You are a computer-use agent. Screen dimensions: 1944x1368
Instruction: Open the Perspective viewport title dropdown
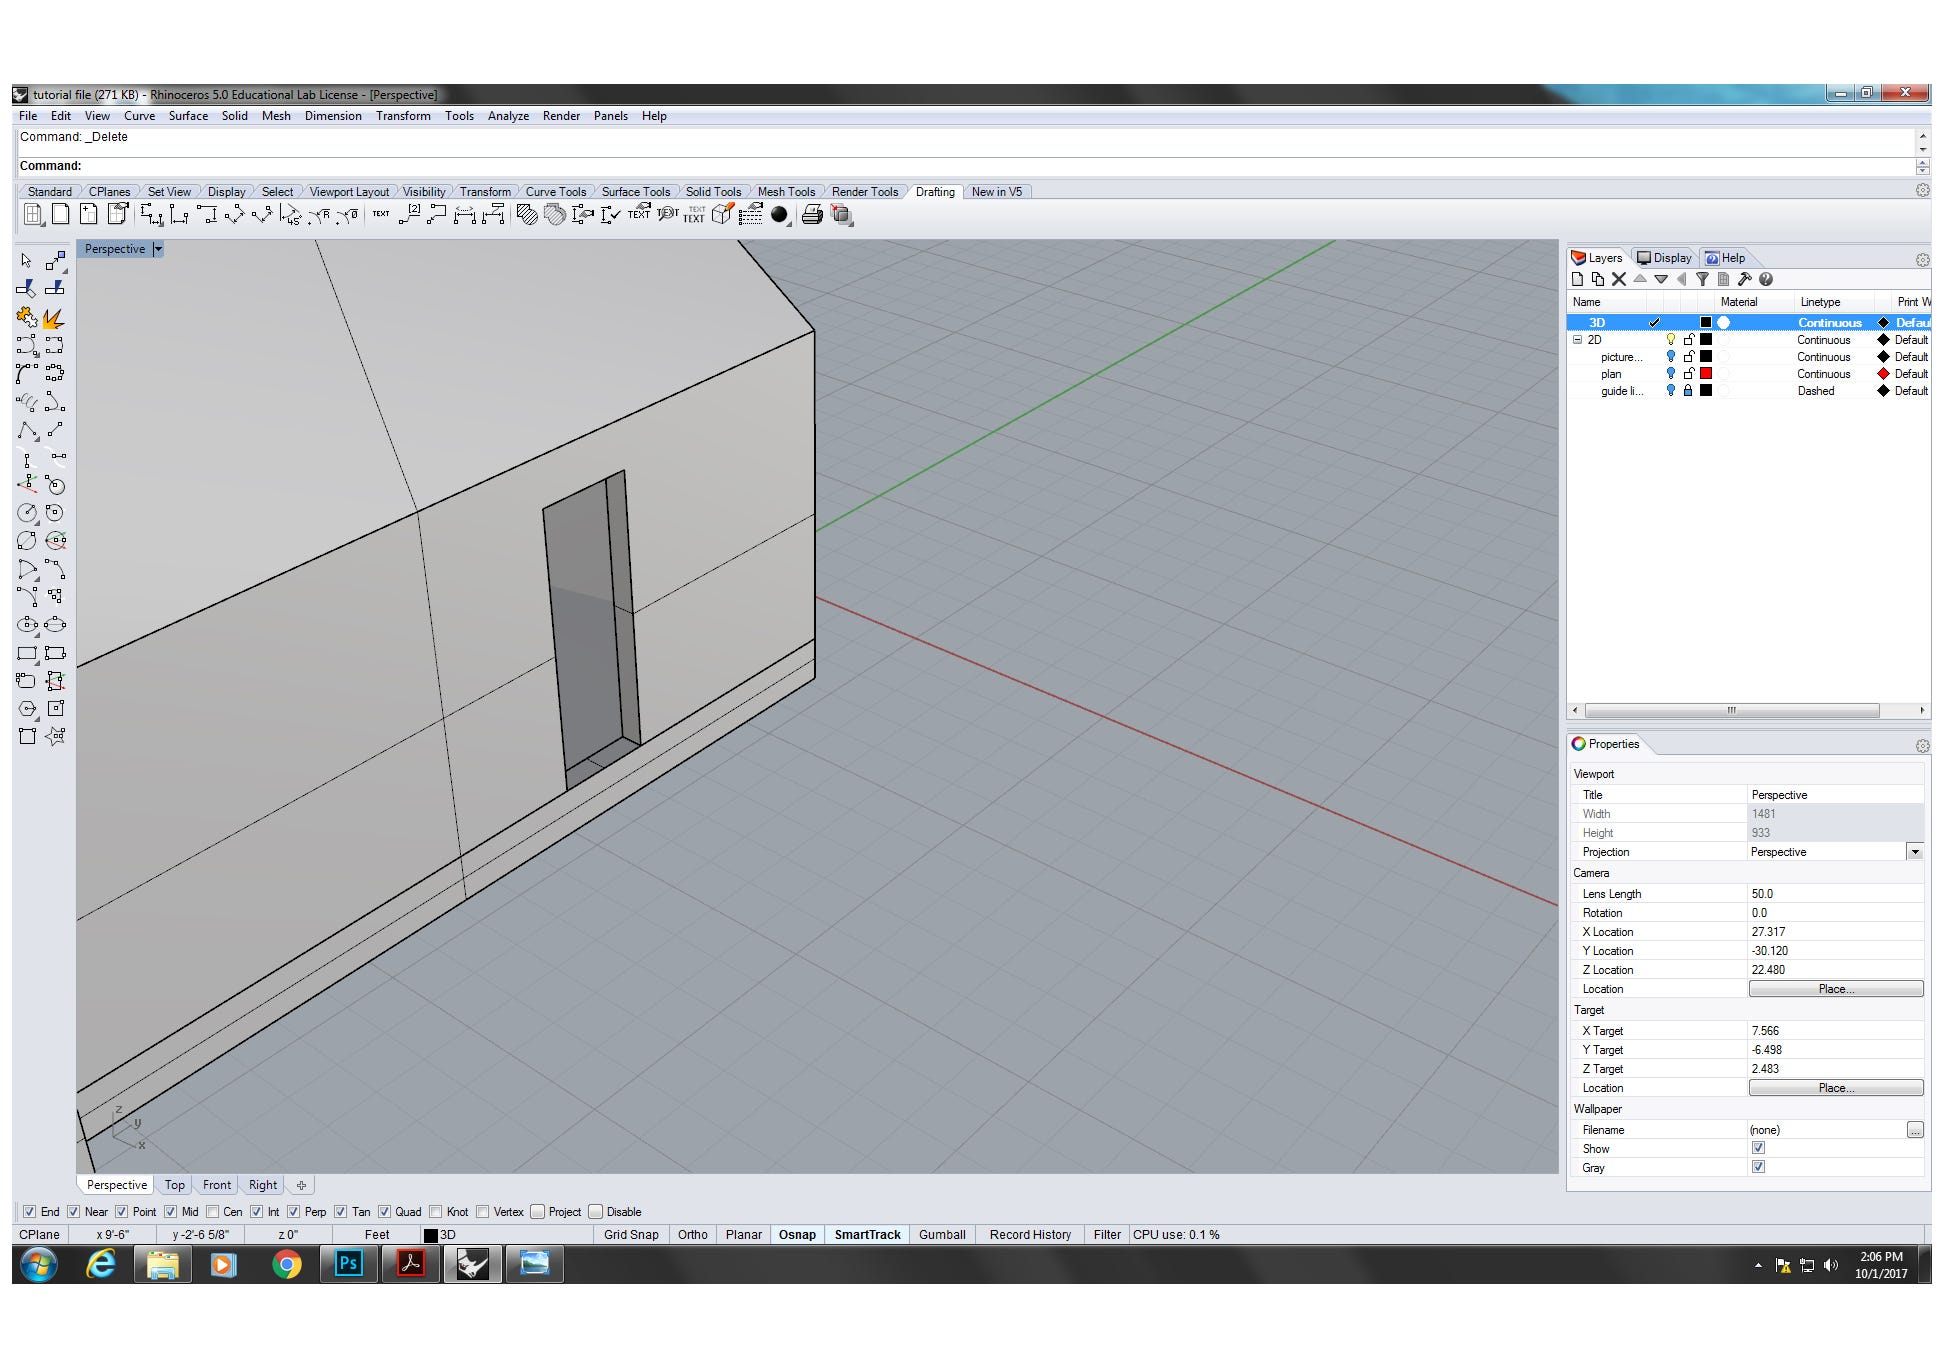158,249
